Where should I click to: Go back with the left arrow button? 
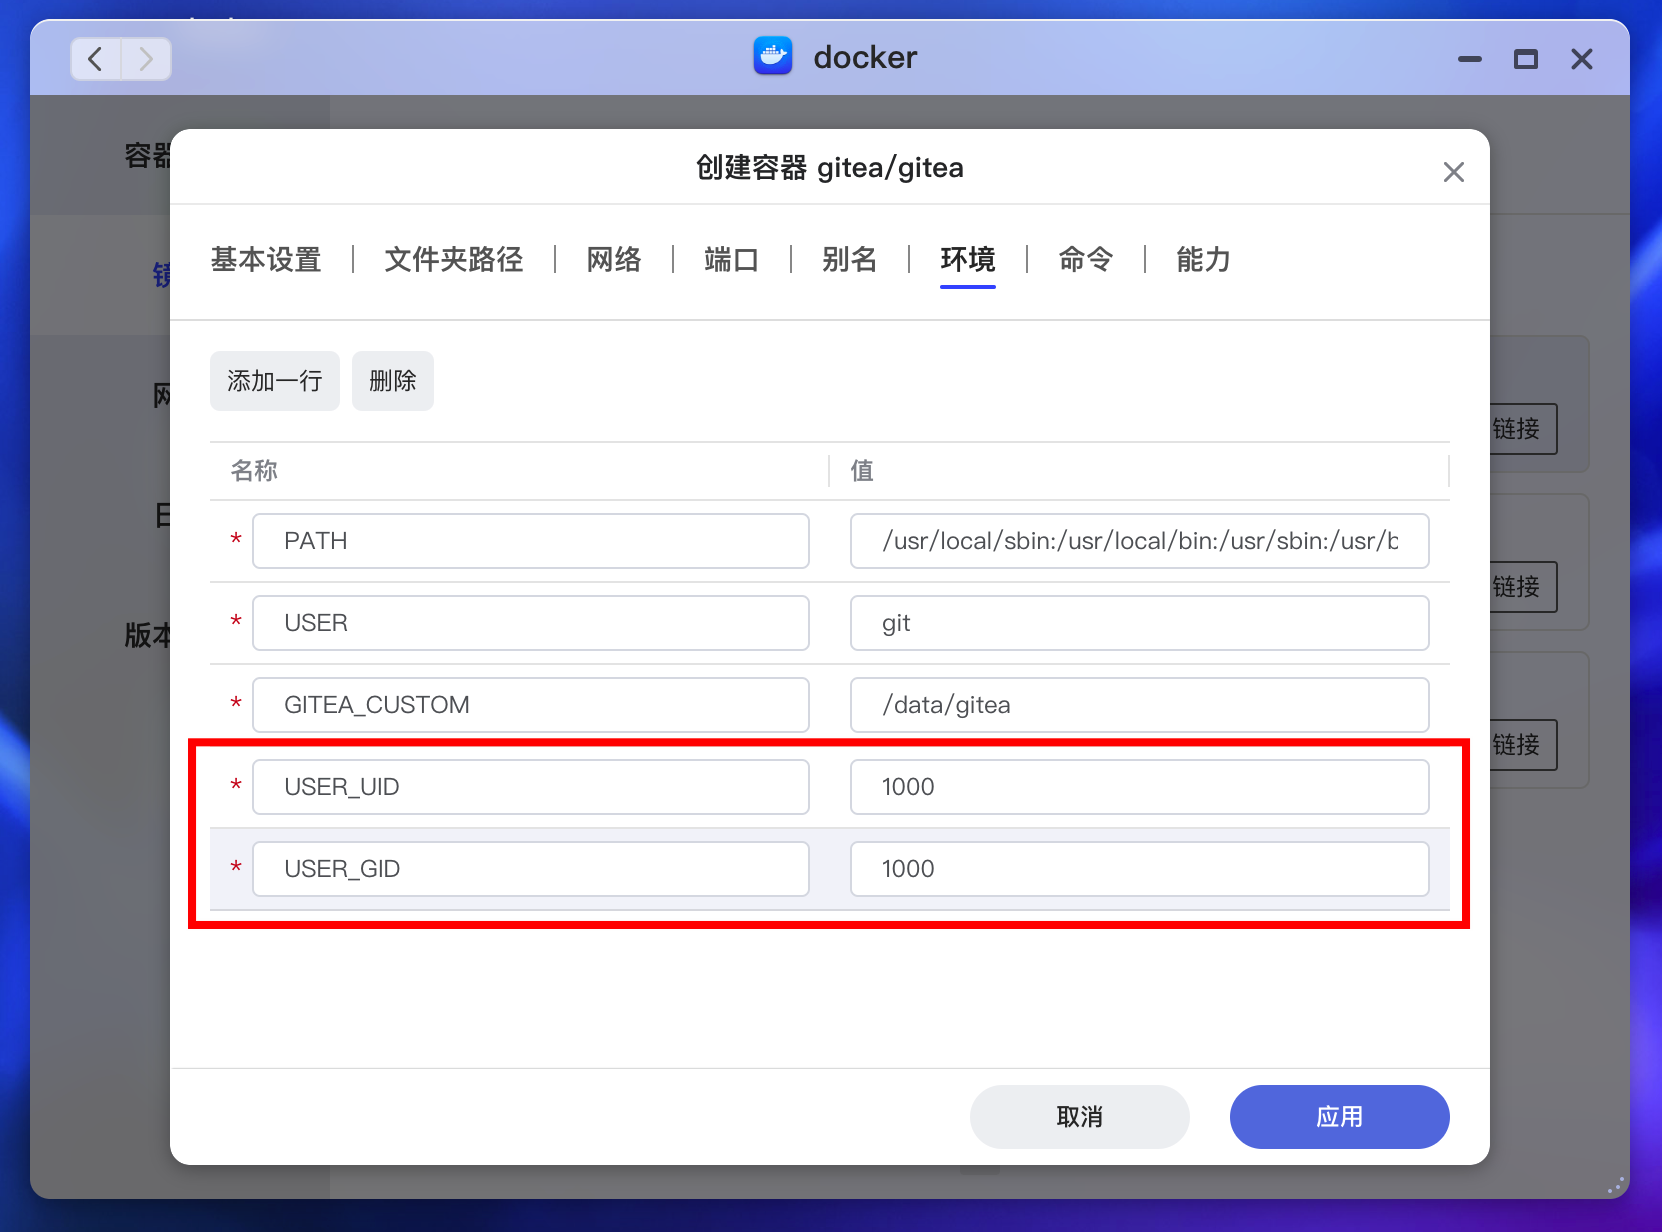click(96, 59)
